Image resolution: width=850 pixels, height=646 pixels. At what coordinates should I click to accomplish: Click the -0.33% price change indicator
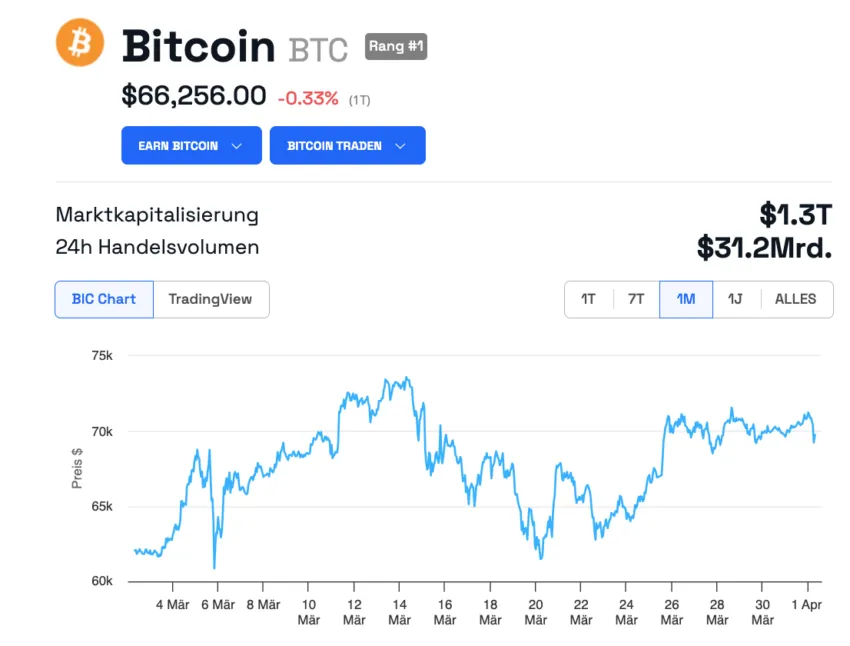[308, 98]
